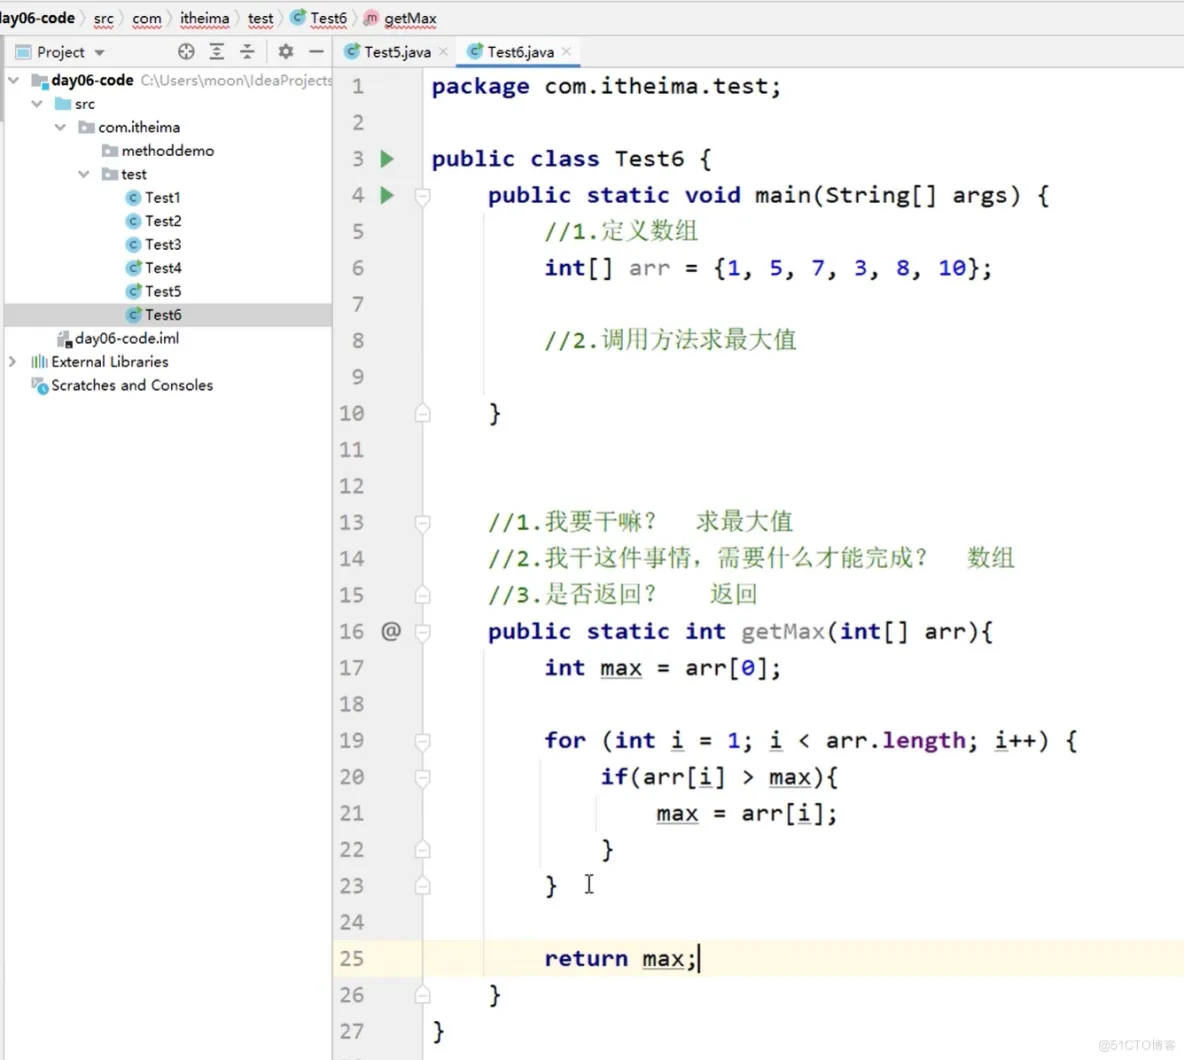The image size is (1184, 1060).
Task: Click the locate/select opened file target icon
Action: click(x=186, y=51)
